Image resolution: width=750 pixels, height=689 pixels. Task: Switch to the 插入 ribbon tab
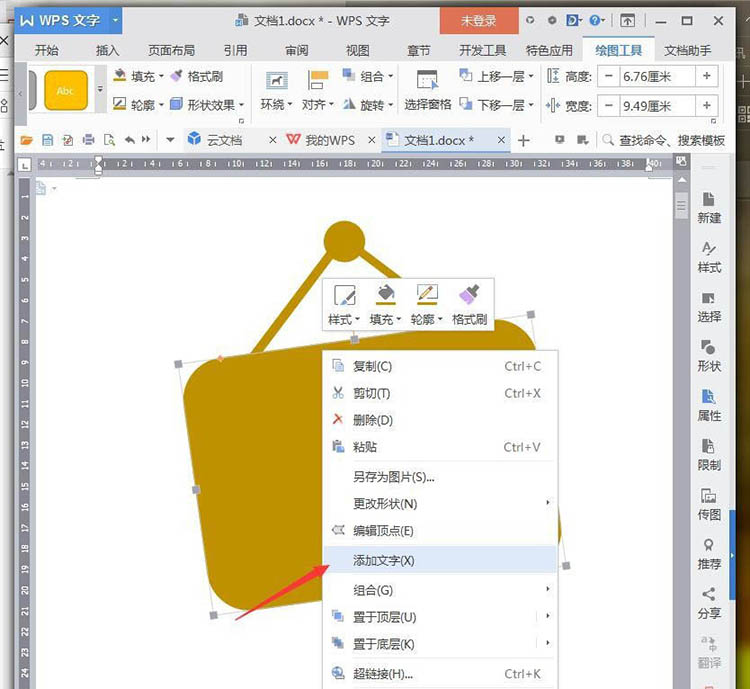point(107,50)
